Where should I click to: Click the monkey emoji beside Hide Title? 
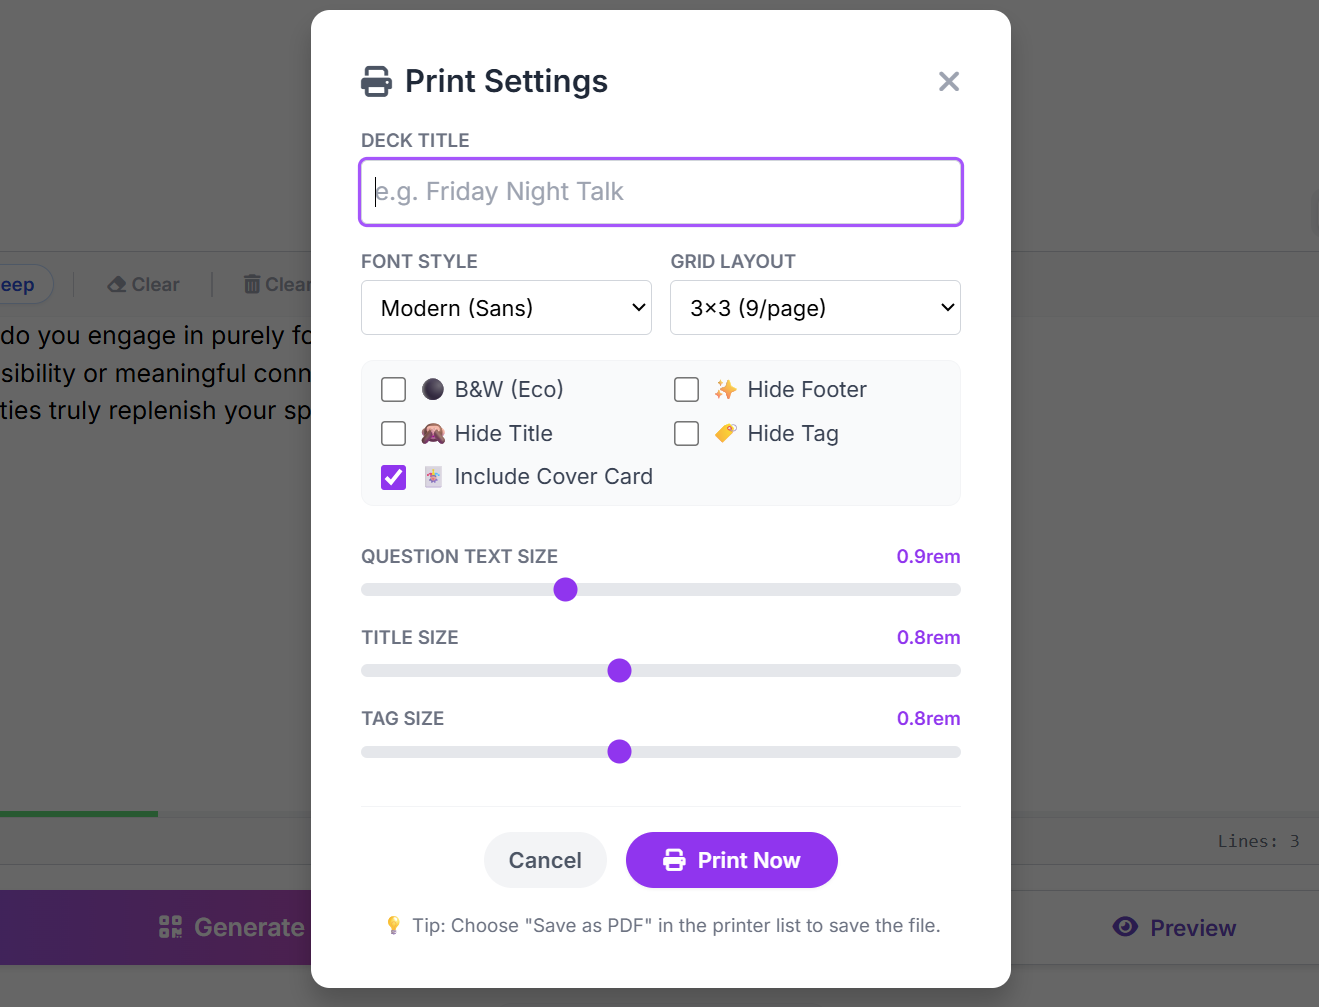pyautogui.click(x=432, y=433)
